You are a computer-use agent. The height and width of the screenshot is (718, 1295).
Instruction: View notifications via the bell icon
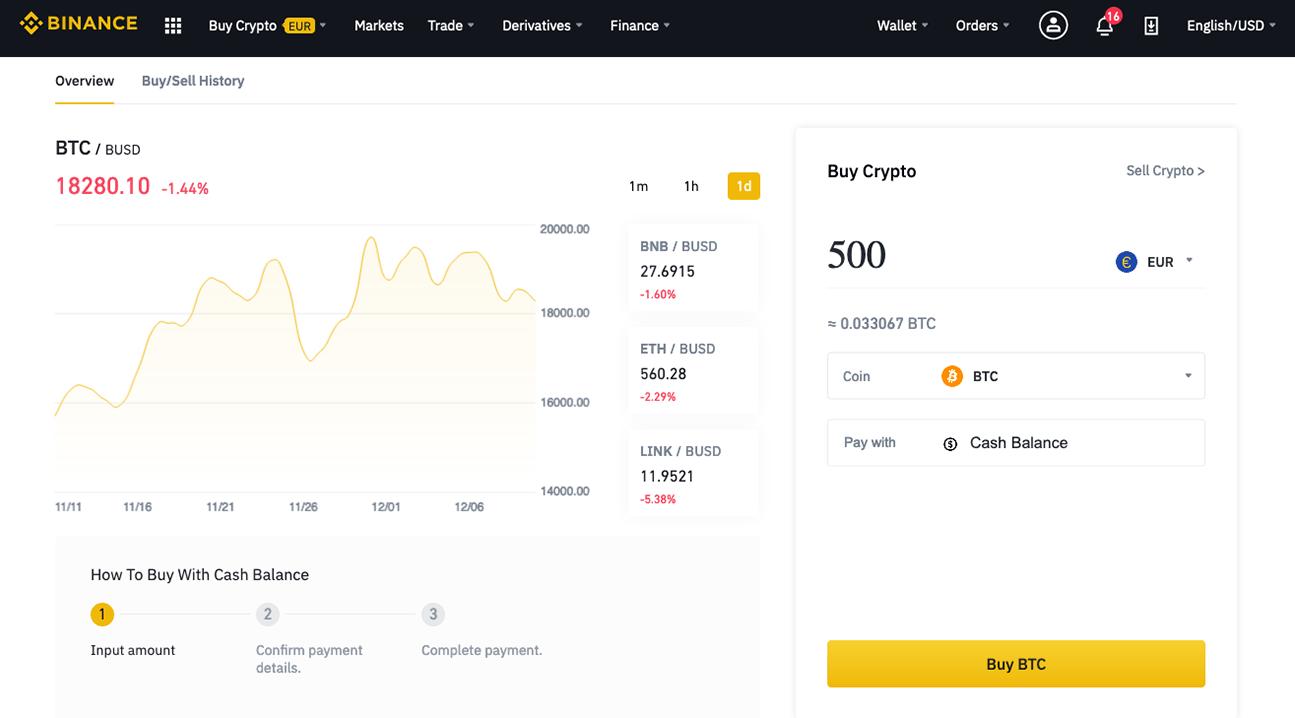tap(1104, 26)
